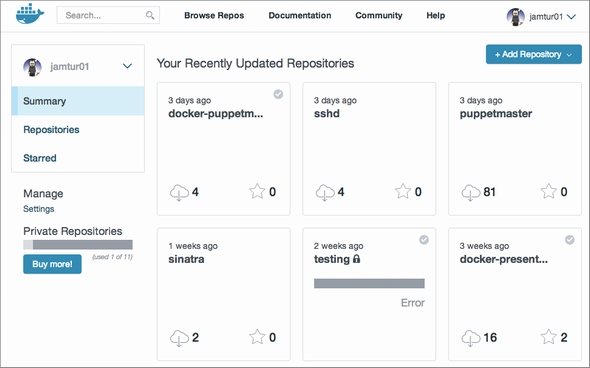The width and height of the screenshot is (590, 368).
Task: Click the Error status text on testing
Action: (x=413, y=303)
